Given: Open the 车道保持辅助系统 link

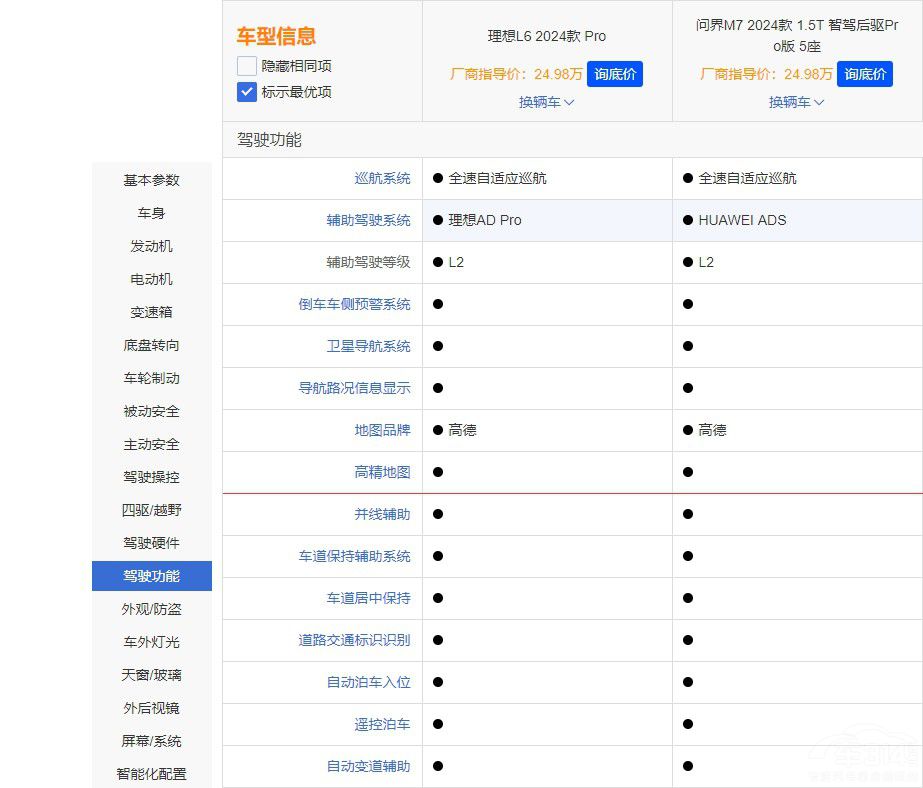Looking at the screenshot, I should coord(355,556).
